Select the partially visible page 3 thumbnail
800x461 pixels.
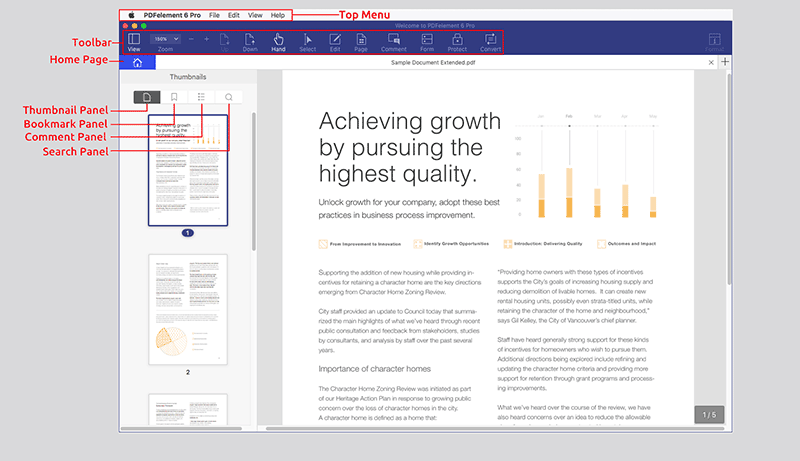pos(188,409)
